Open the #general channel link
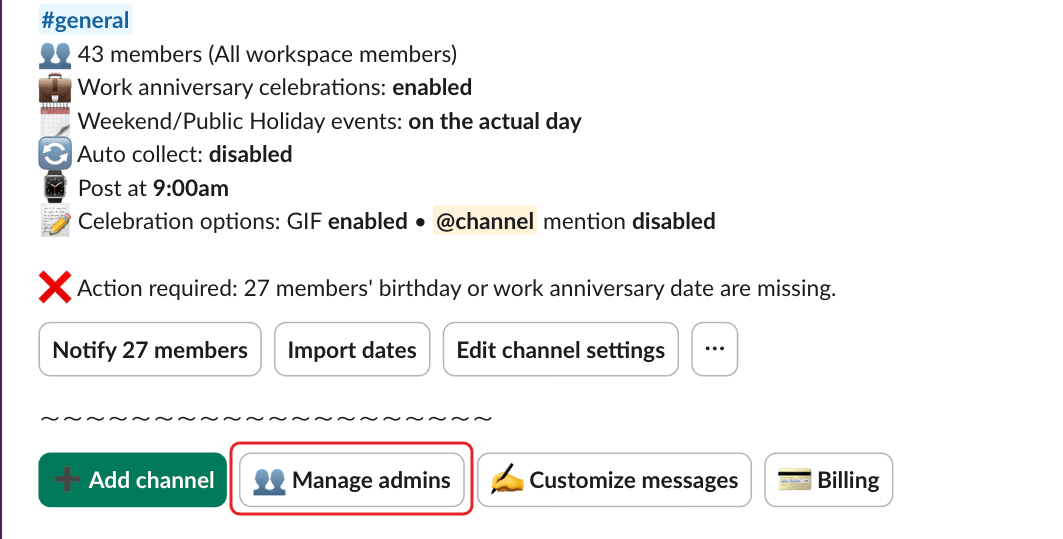The height and width of the screenshot is (539, 1063). click(x=85, y=20)
